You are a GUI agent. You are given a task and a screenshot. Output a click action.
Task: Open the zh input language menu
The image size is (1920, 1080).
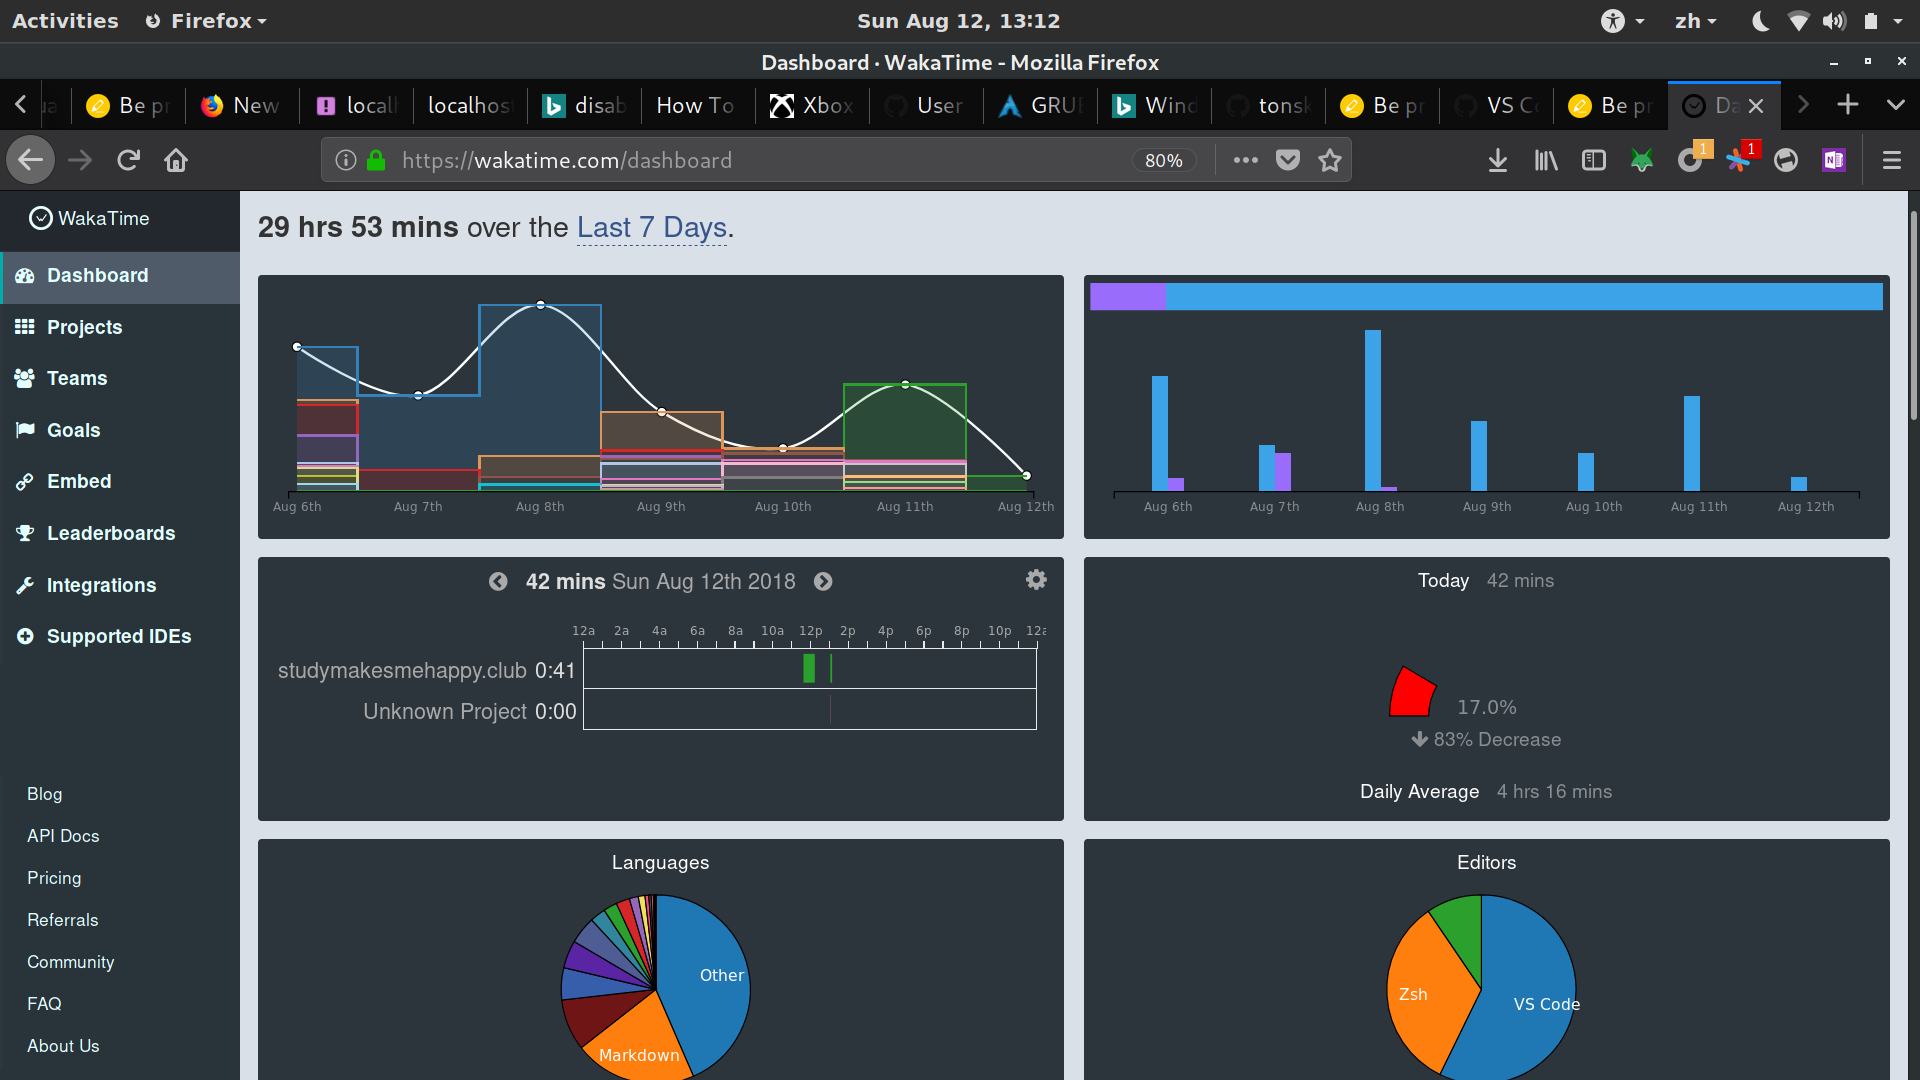click(x=1695, y=21)
